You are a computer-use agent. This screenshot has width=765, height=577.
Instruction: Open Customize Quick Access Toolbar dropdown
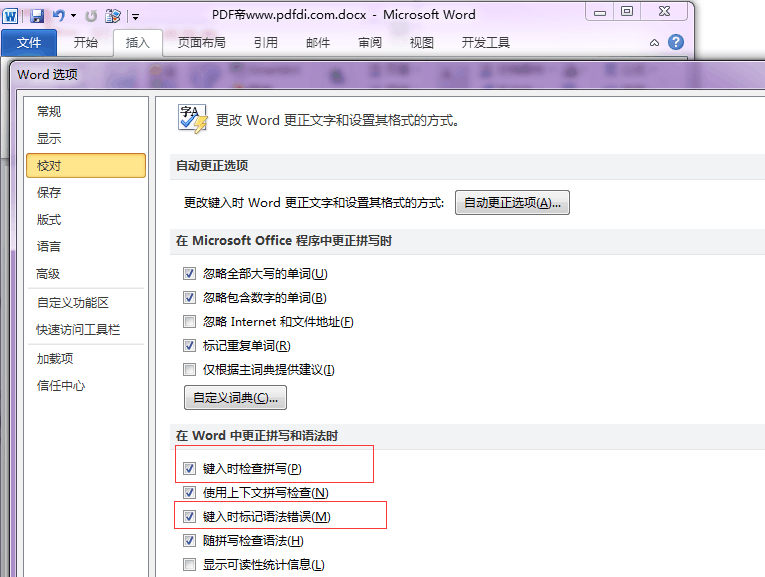(136, 17)
